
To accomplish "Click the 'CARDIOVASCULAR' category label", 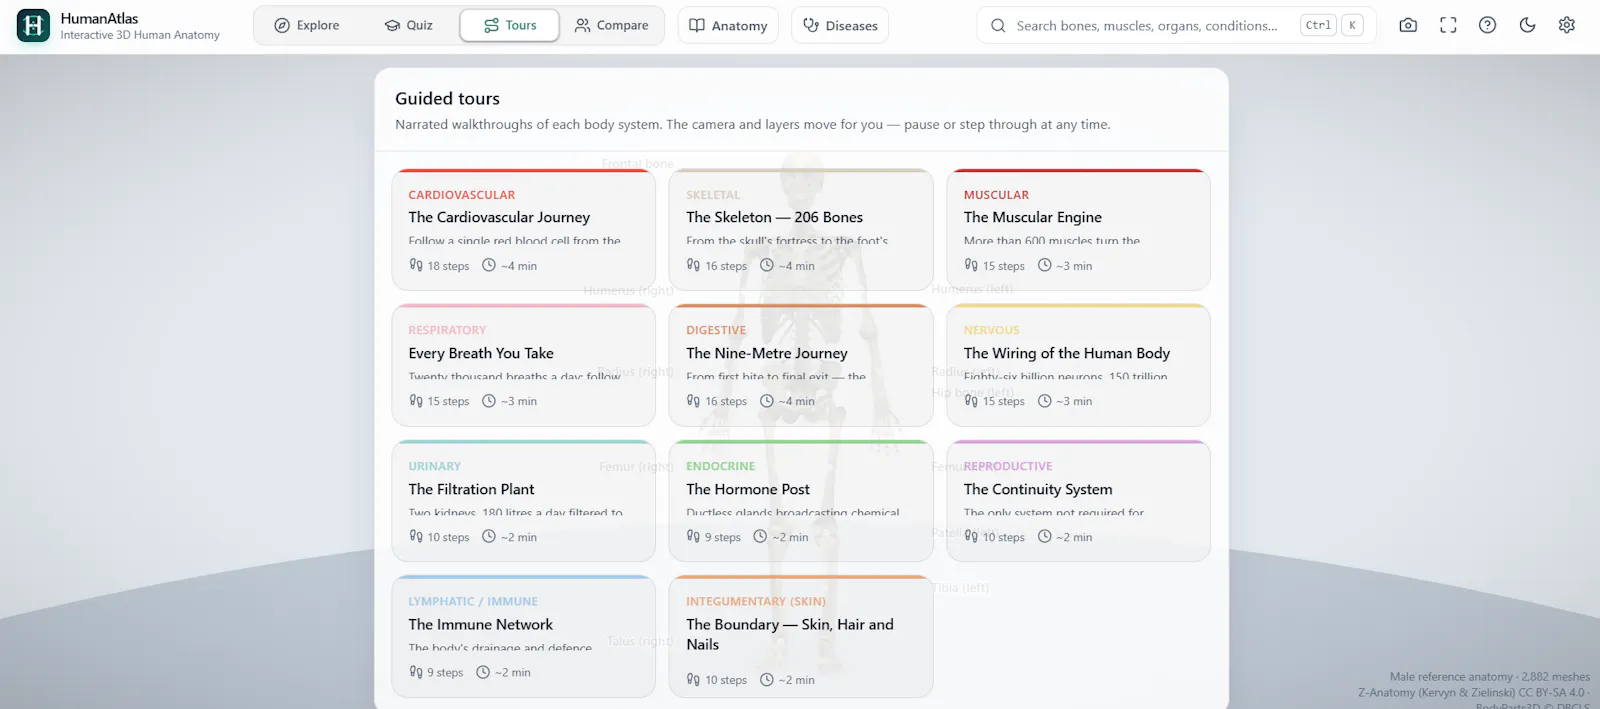I will click(462, 195).
